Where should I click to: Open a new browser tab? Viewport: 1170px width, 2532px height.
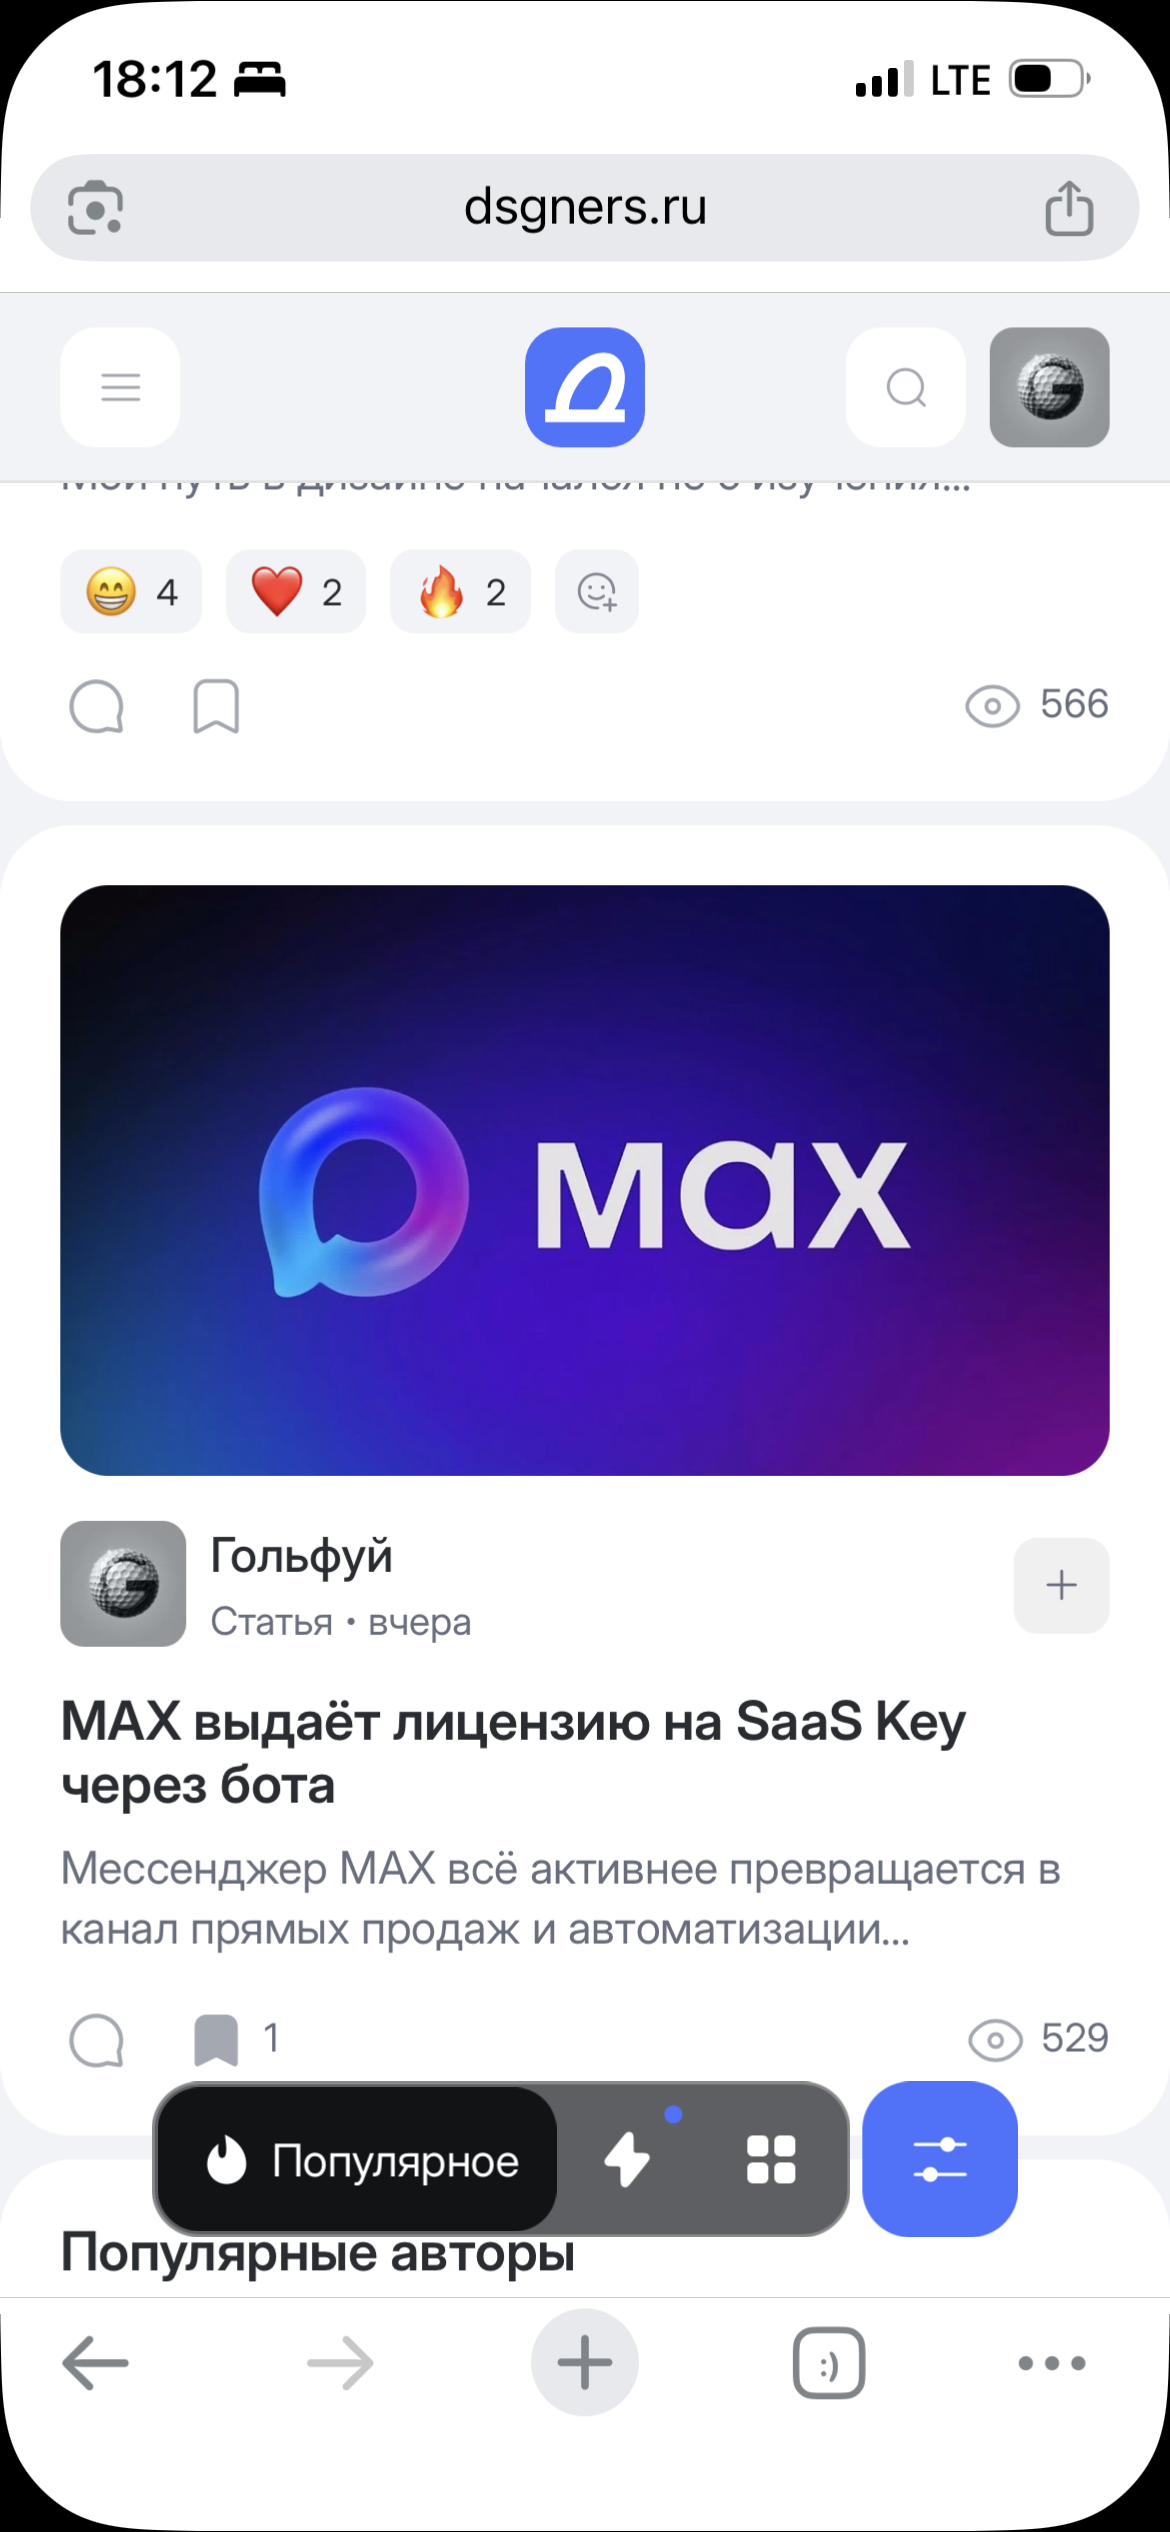(x=584, y=2362)
